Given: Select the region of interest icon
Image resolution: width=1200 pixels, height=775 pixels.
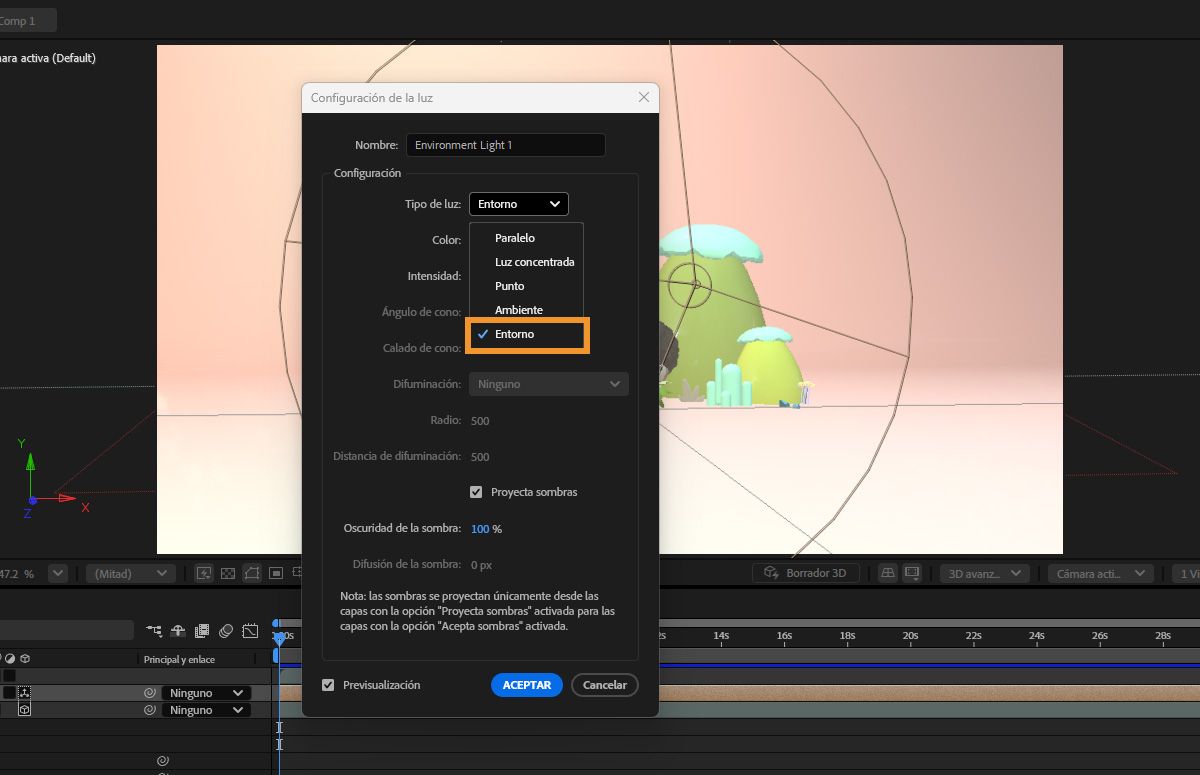Looking at the screenshot, I should point(276,573).
